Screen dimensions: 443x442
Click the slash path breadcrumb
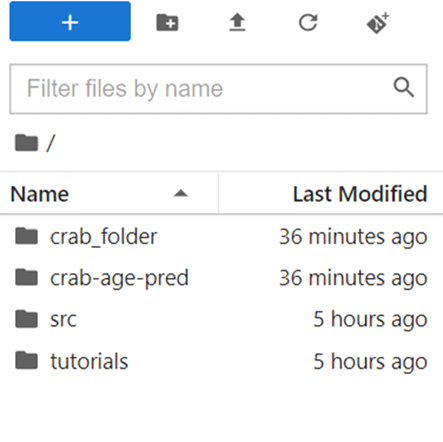(x=50, y=143)
